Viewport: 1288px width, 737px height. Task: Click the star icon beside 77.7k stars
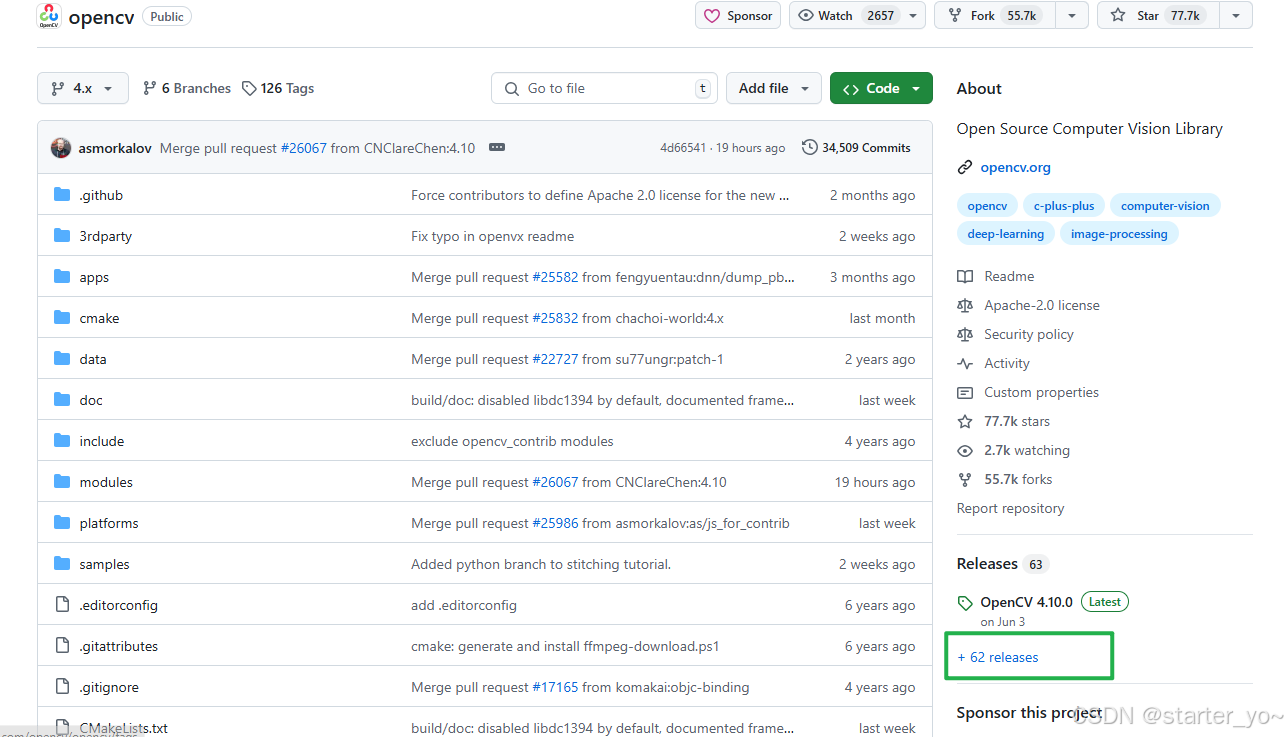pyautogui.click(x=965, y=421)
